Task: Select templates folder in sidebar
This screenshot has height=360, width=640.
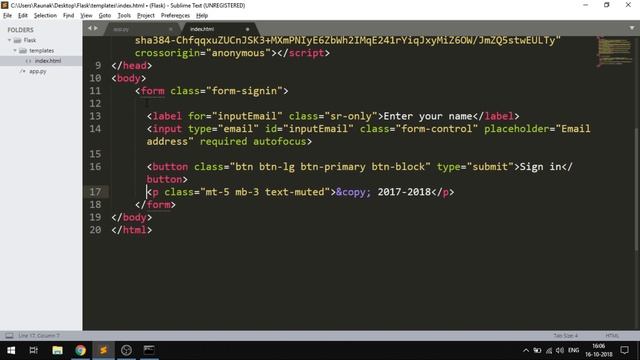Action: [41, 51]
